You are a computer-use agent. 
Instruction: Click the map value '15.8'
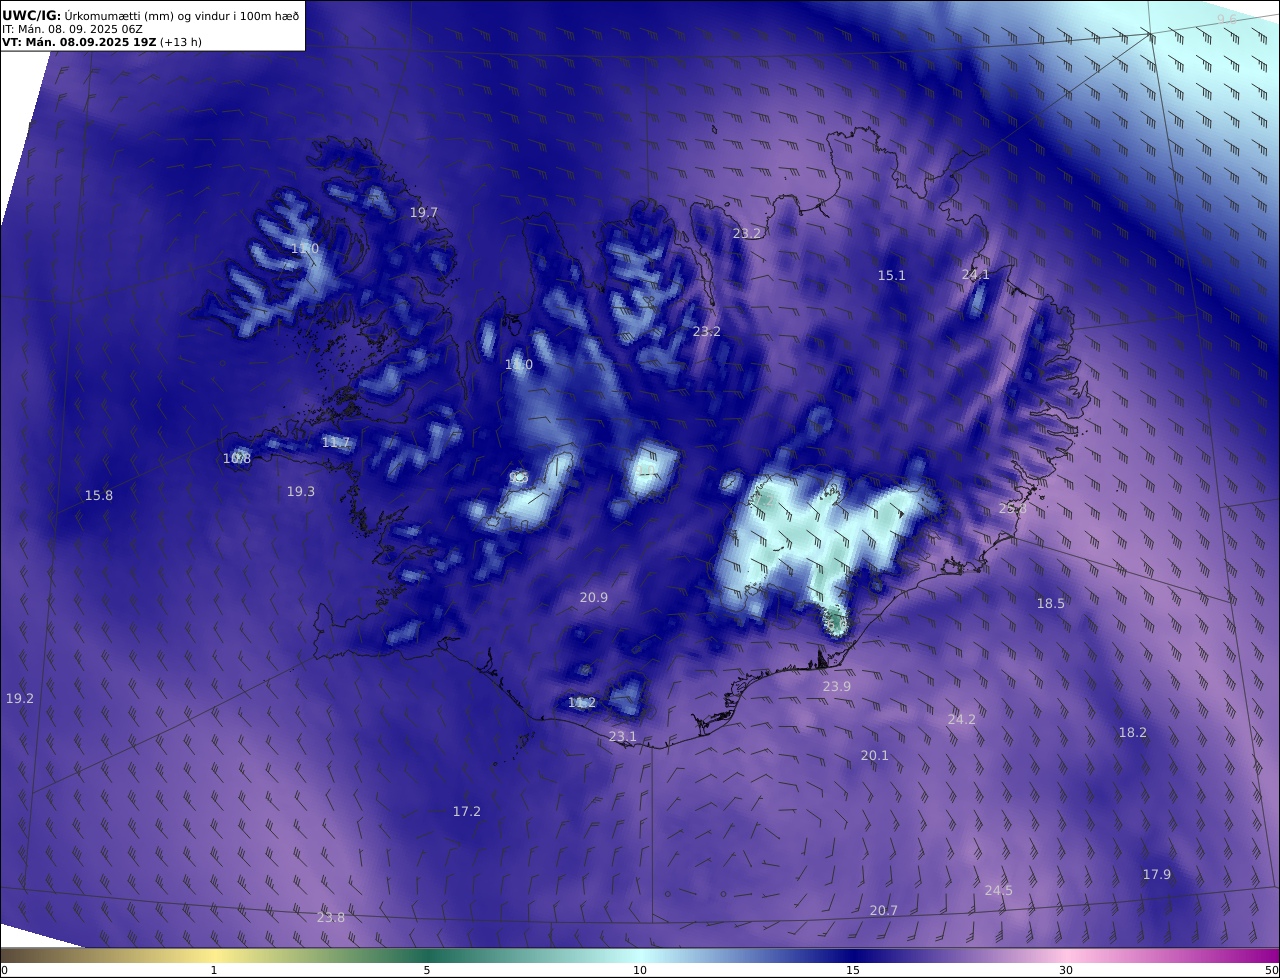click(99, 495)
